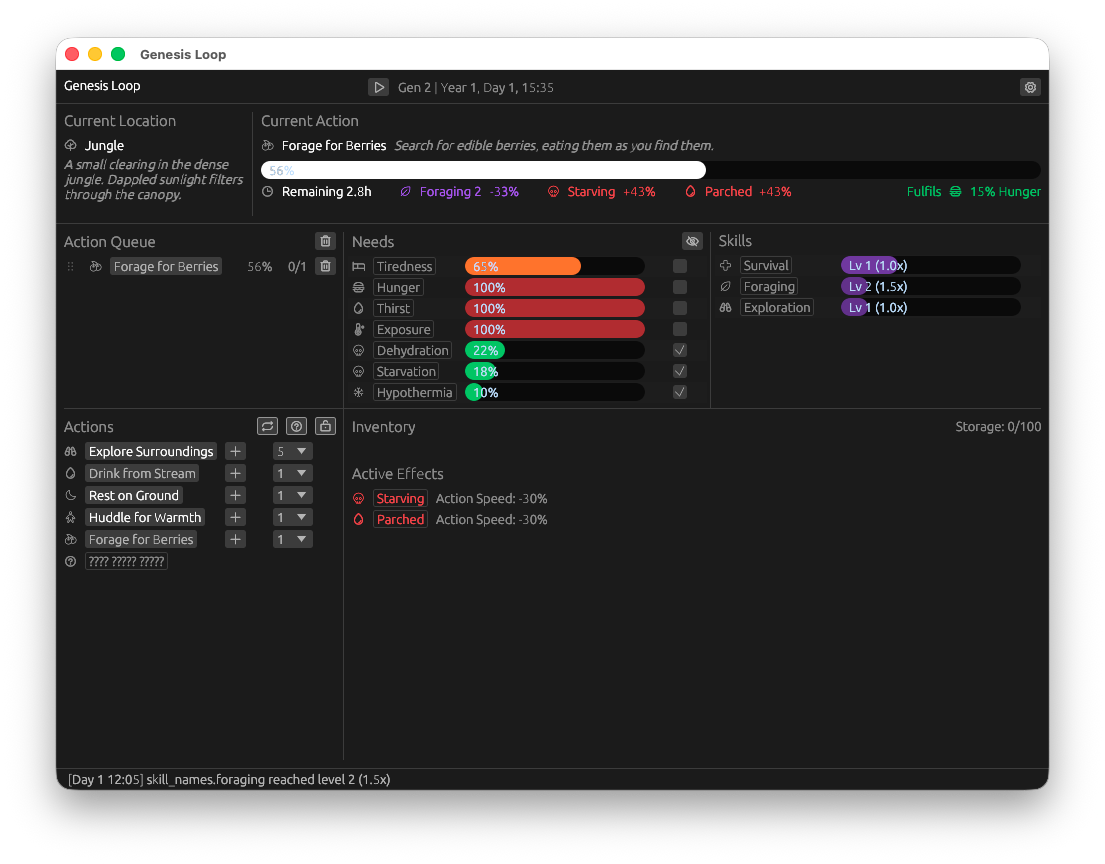Click campfire icon beside Huddle for Warmth
The width and height of the screenshot is (1105, 864).
click(70, 517)
